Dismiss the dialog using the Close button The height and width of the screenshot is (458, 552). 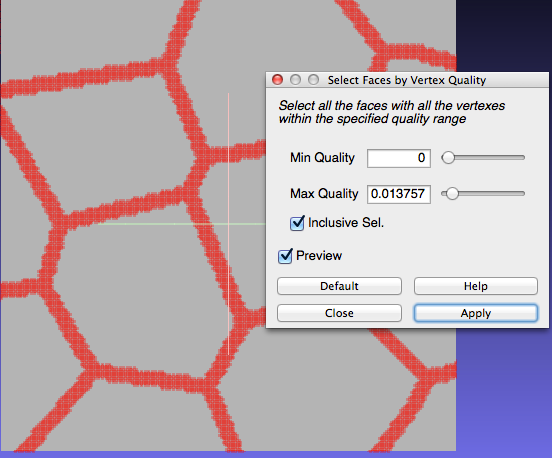[x=339, y=313]
